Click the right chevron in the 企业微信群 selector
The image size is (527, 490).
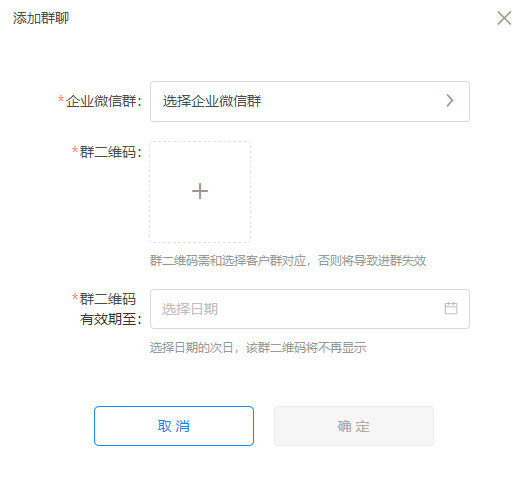(450, 100)
